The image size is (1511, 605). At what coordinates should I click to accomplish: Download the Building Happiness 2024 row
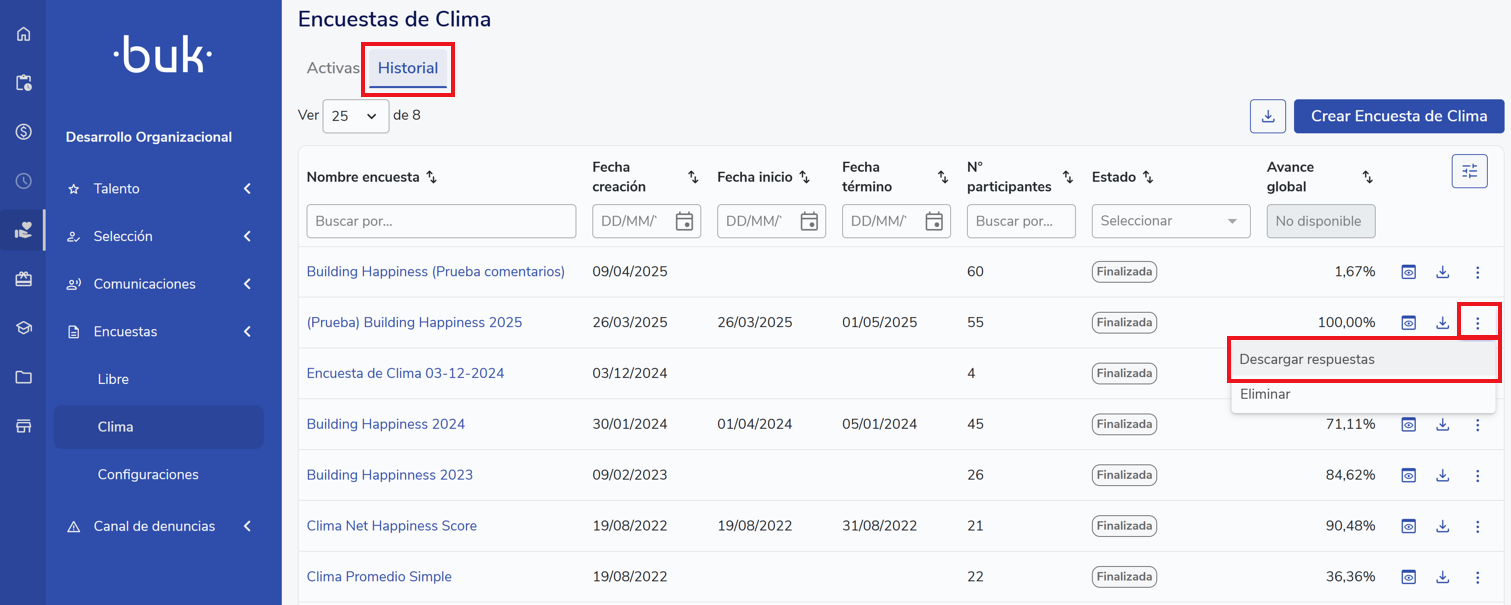1442,424
